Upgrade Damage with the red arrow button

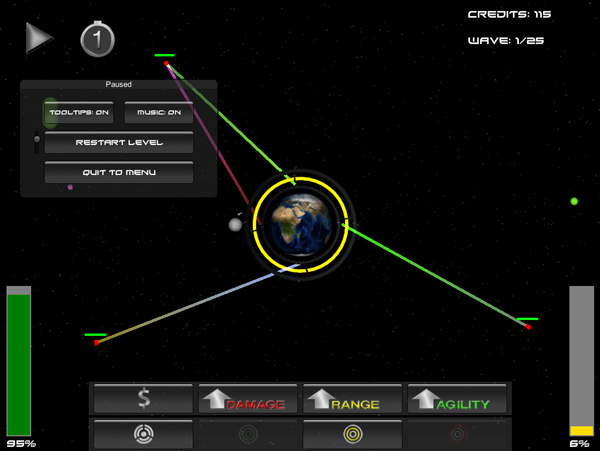tap(247, 399)
